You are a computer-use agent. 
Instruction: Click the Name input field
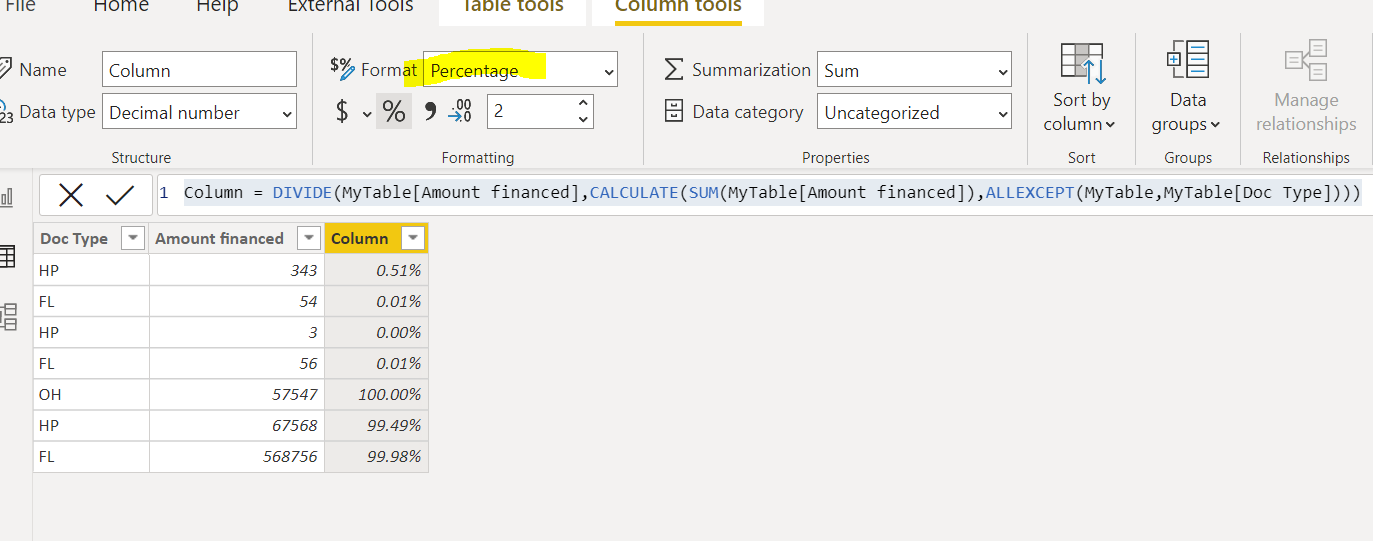point(199,70)
